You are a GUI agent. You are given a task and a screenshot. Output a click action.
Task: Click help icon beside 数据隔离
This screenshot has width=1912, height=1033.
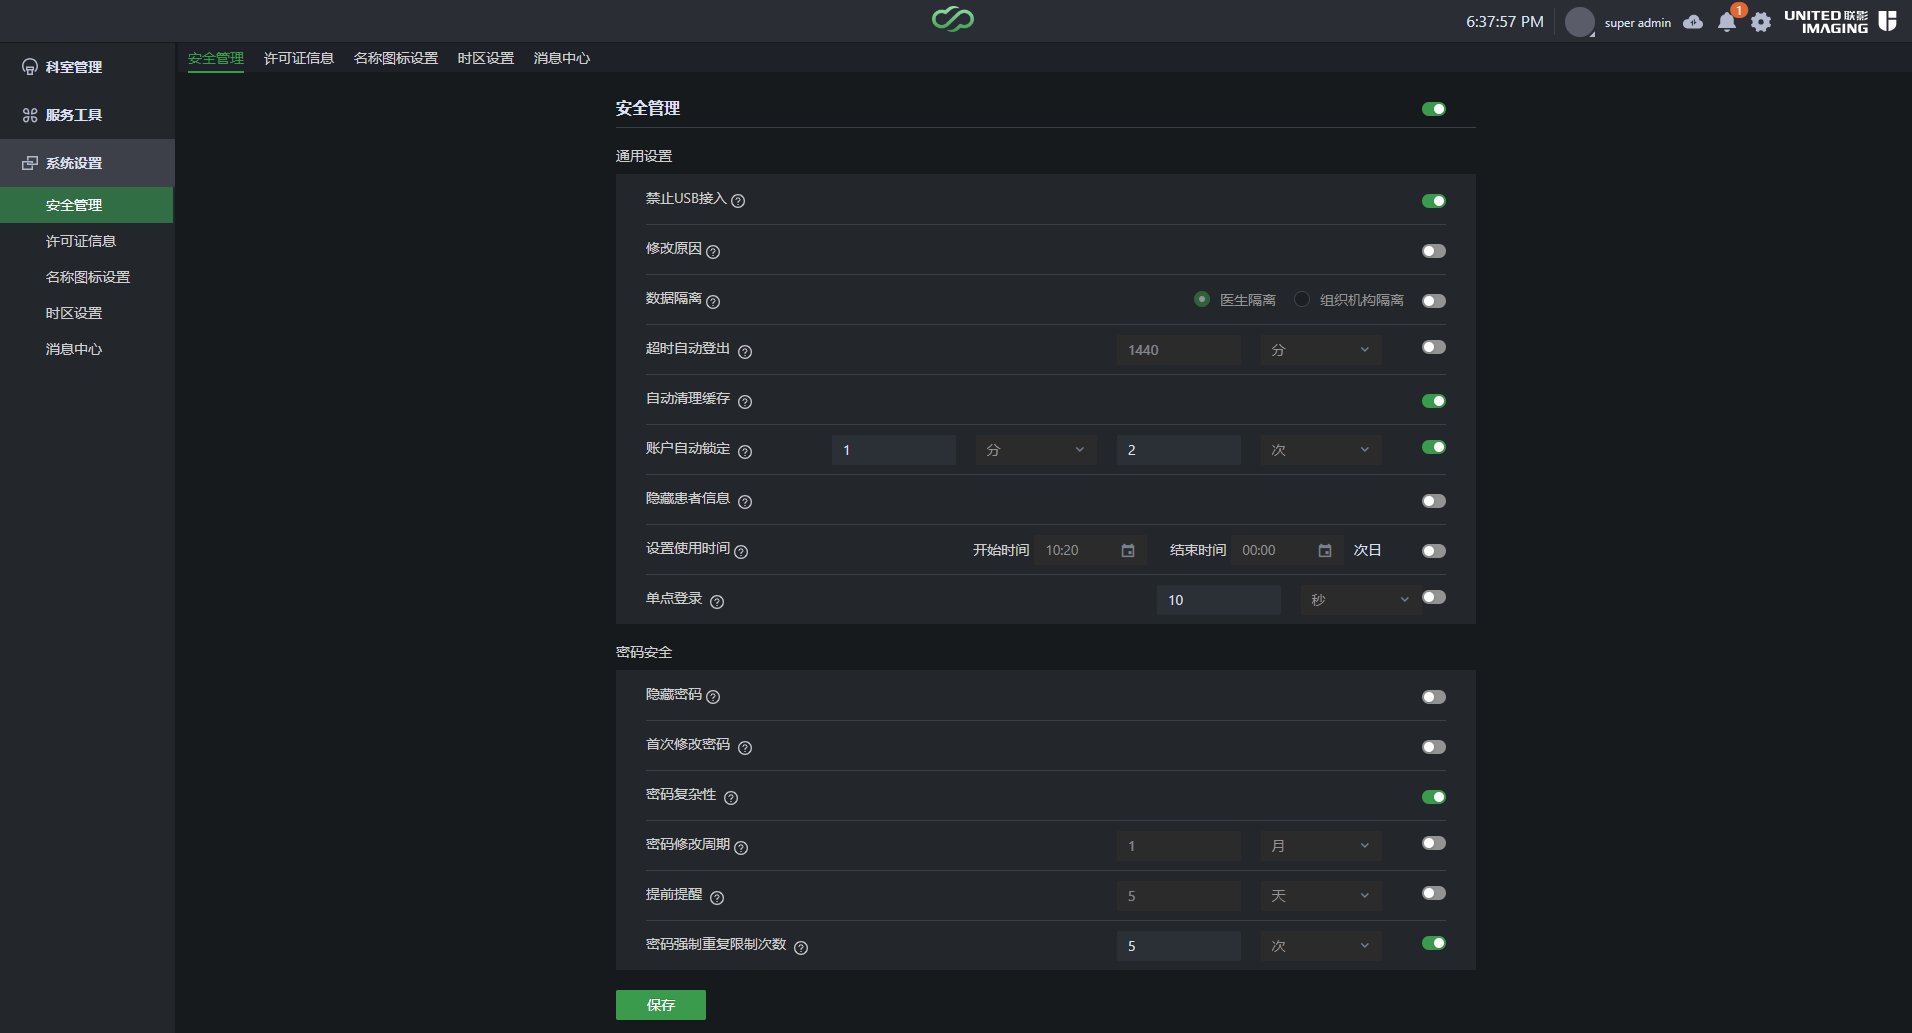tap(713, 301)
